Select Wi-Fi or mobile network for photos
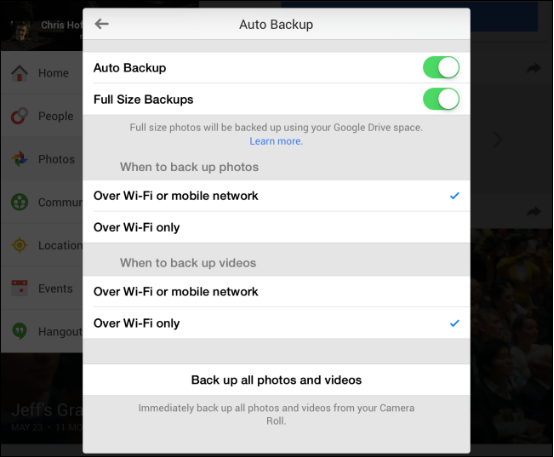554x457 pixels. click(x=276, y=196)
